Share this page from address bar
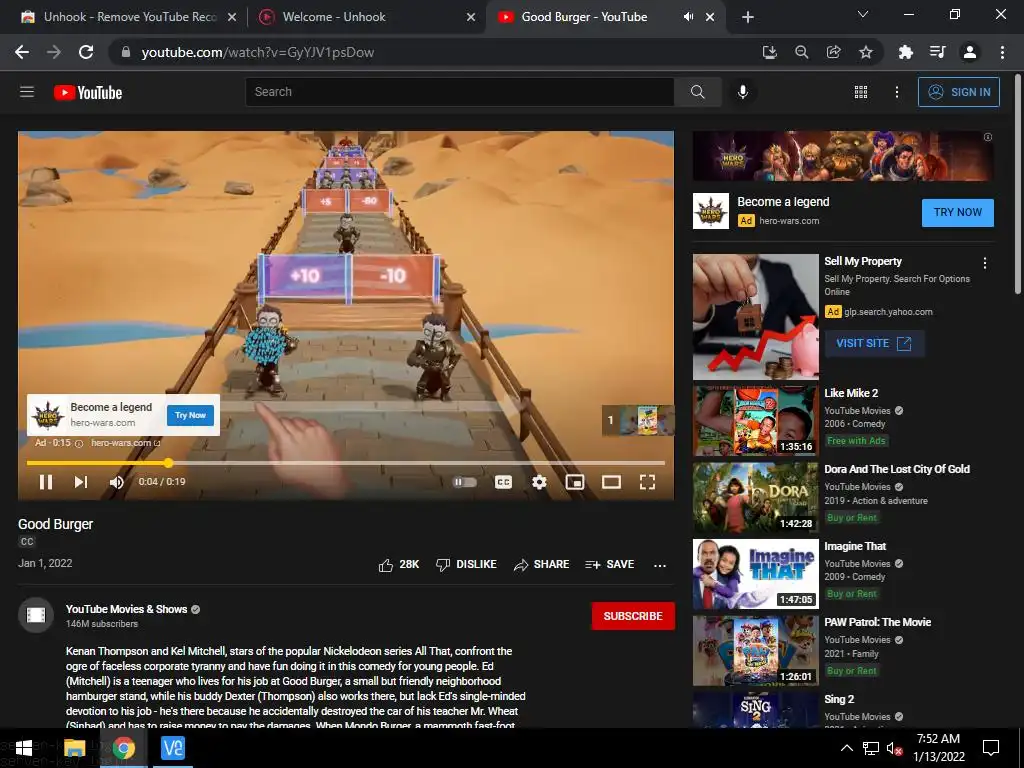Image resolution: width=1024 pixels, height=768 pixels. click(x=833, y=52)
